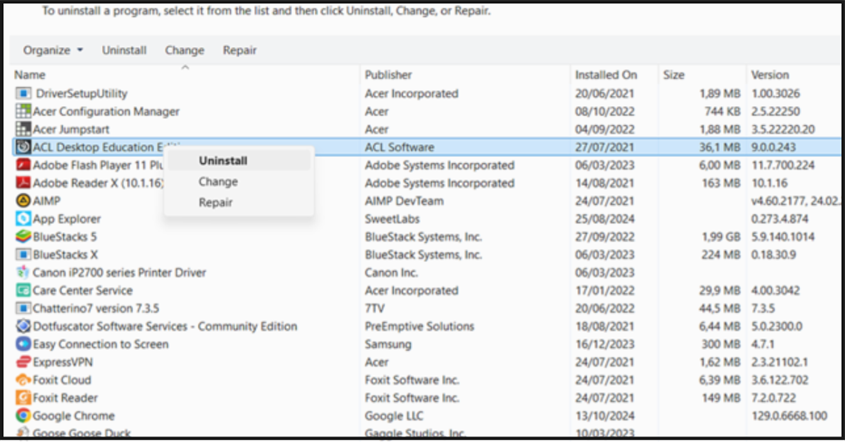
Task: Click the ACL Desktop Education Edition icon
Action: (23, 147)
